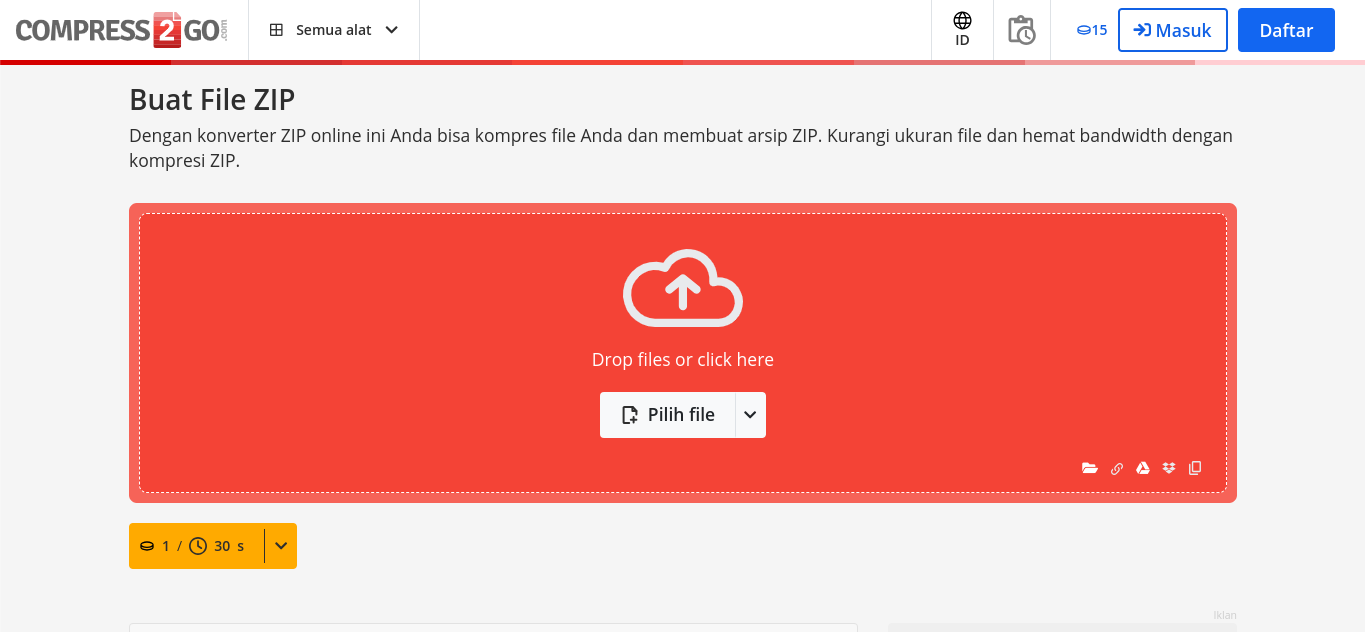This screenshot has width=1365, height=632.
Task: Open file upload from Google Drive
Action: [1143, 468]
